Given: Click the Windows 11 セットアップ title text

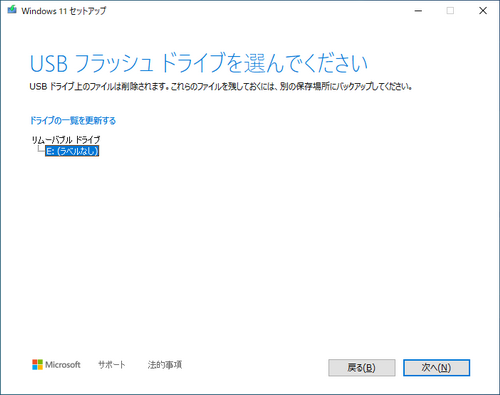Looking at the screenshot, I should click(x=64, y=11).
